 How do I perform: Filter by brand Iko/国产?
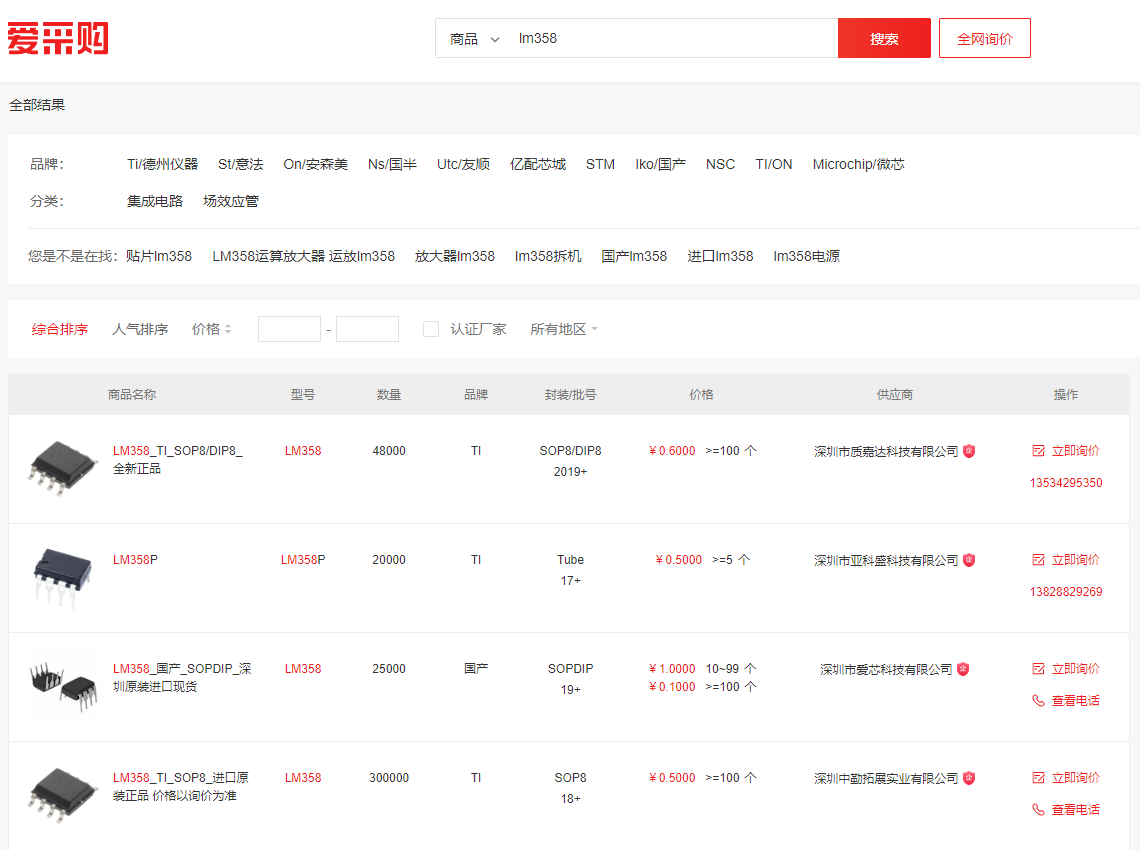[660, 164]
